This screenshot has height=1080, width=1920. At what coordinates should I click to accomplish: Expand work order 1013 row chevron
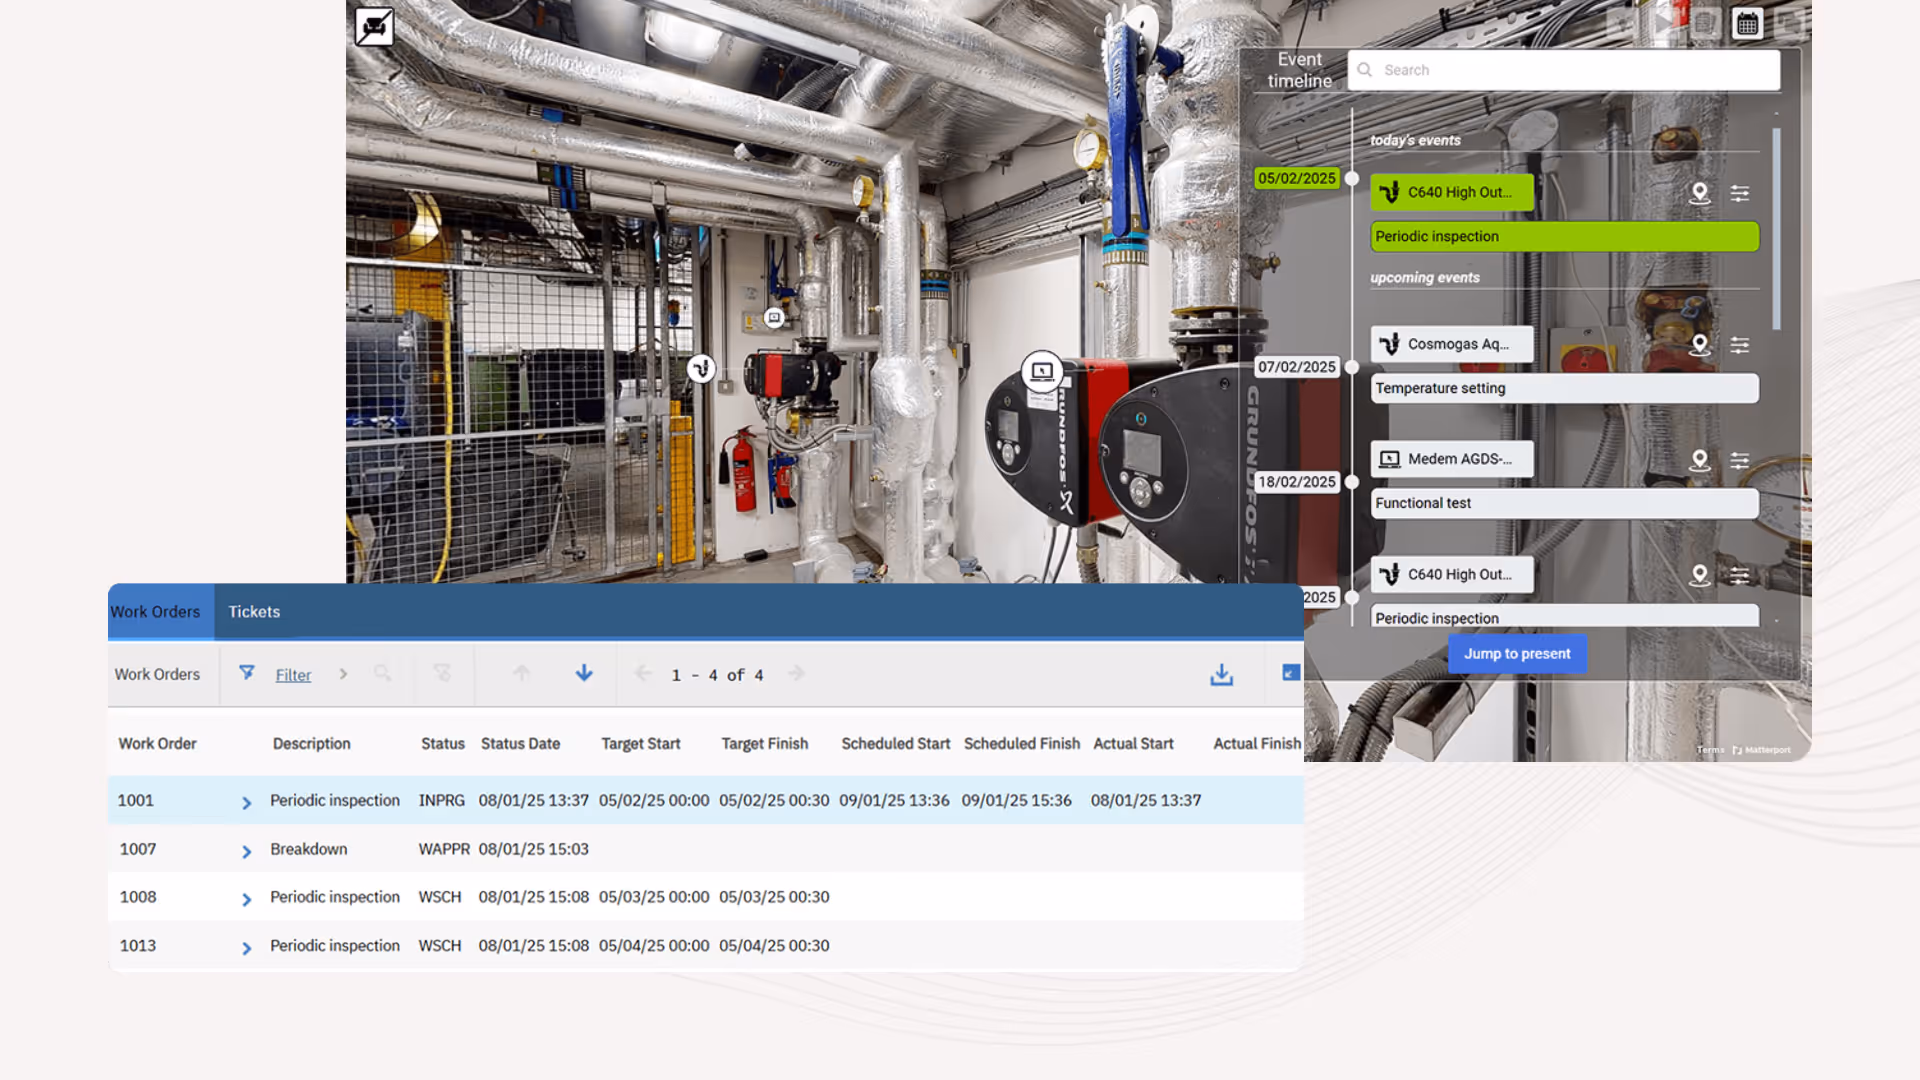tap(246, 948)
